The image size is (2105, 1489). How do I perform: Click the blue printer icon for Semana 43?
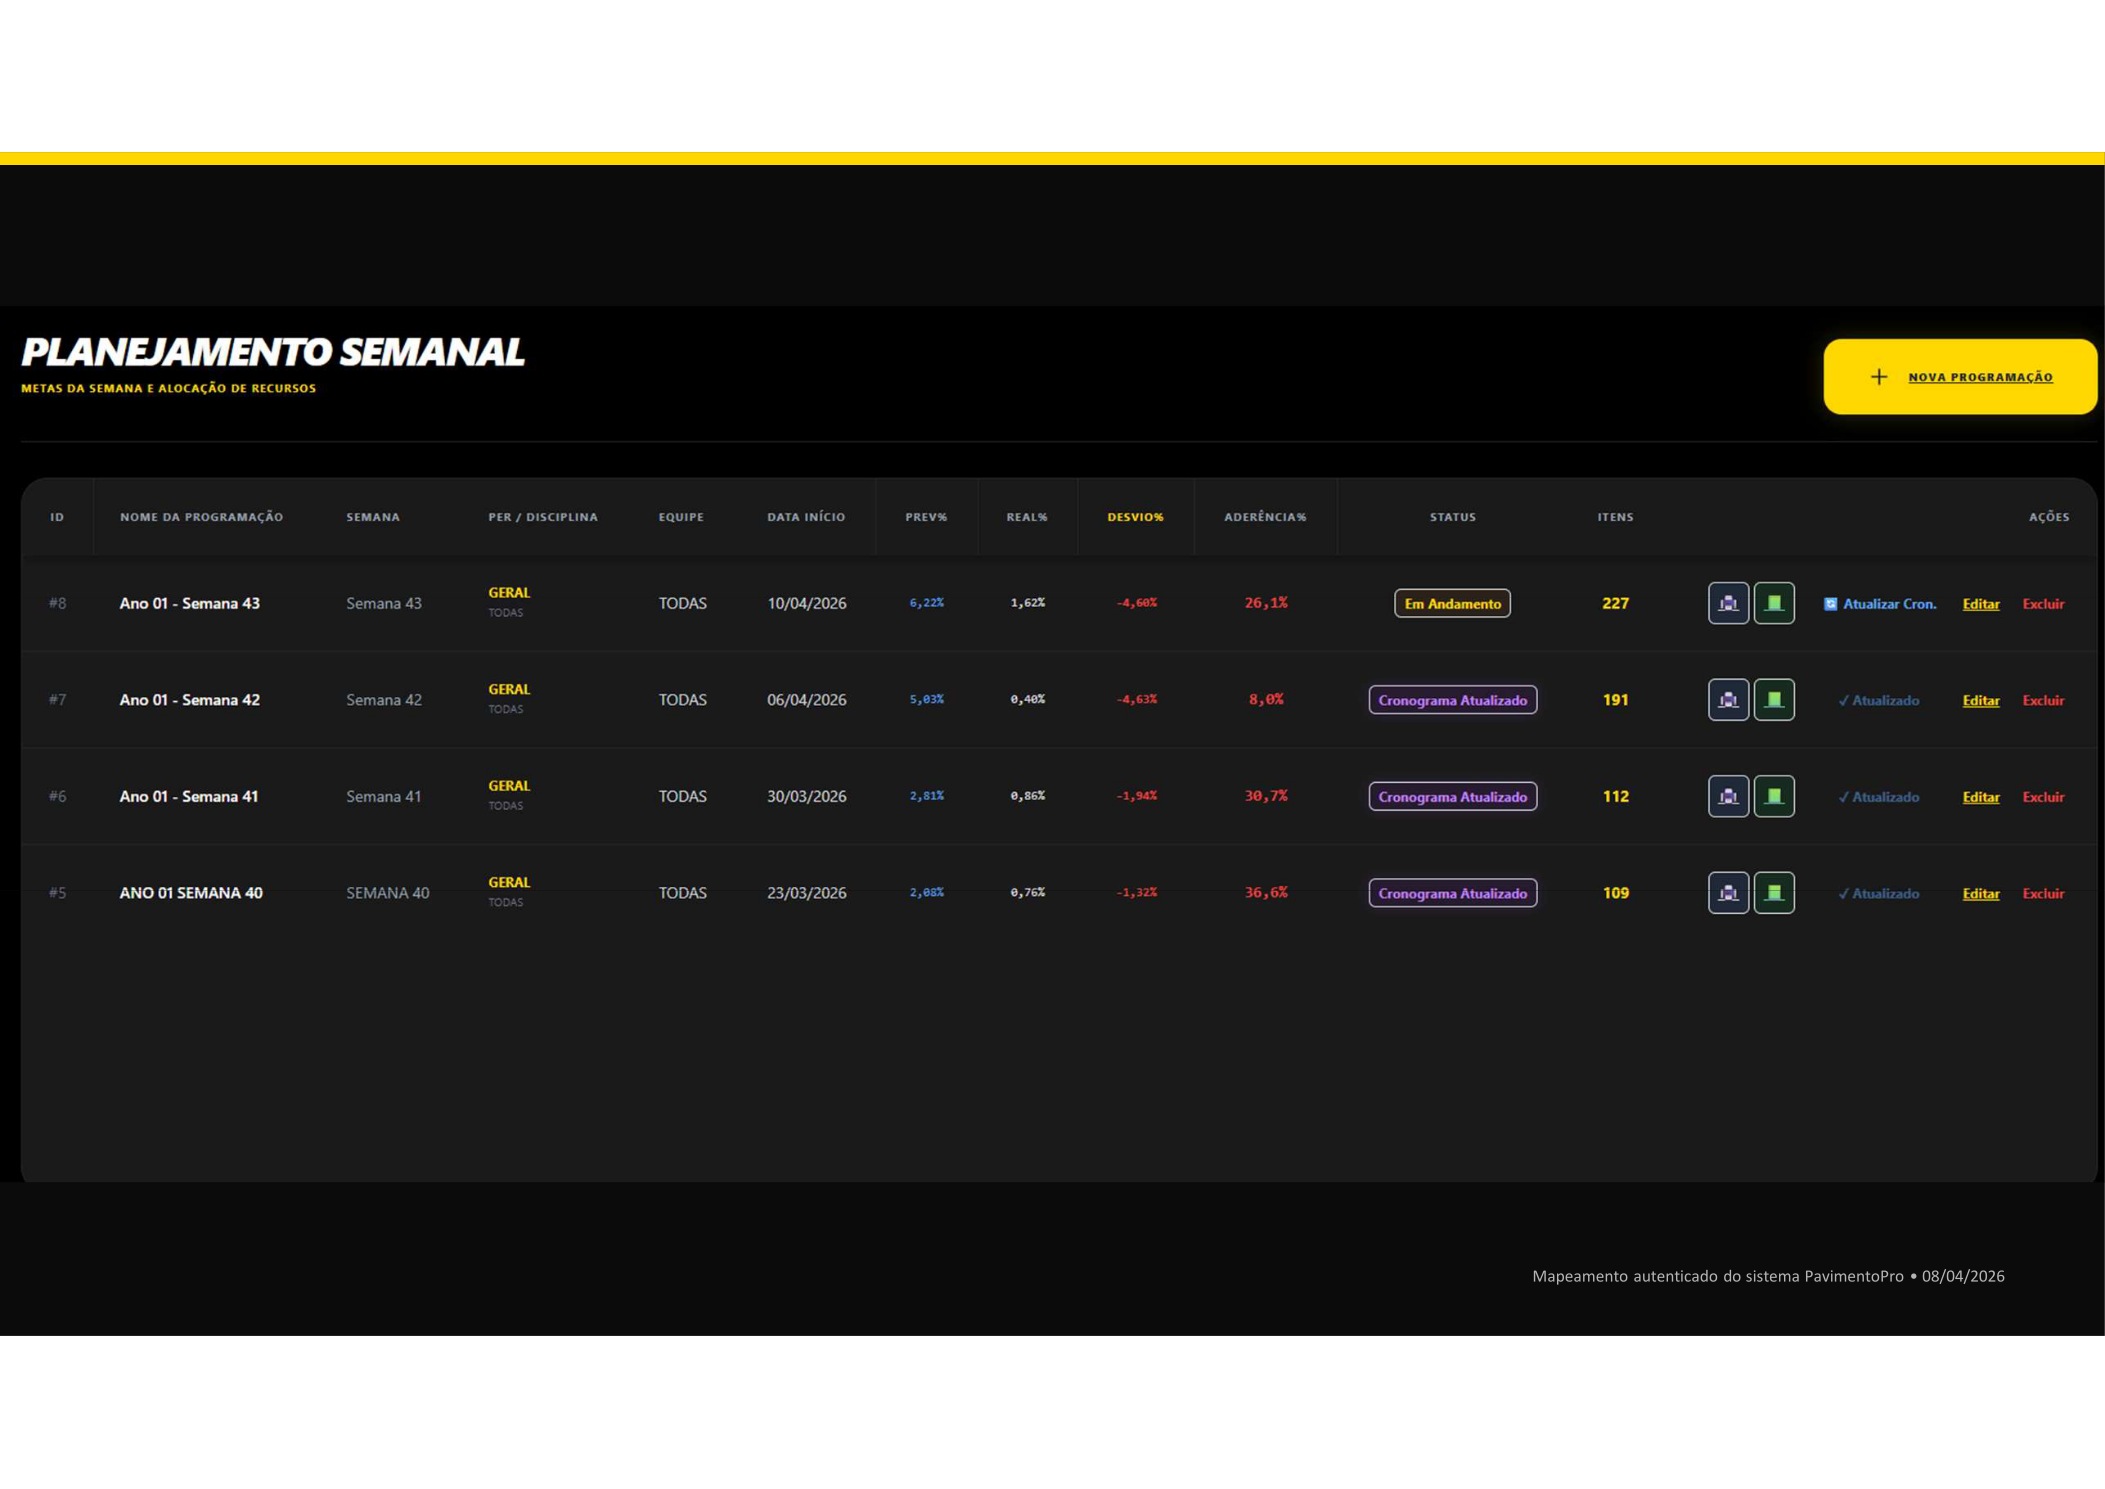[x=1728, y=603]
